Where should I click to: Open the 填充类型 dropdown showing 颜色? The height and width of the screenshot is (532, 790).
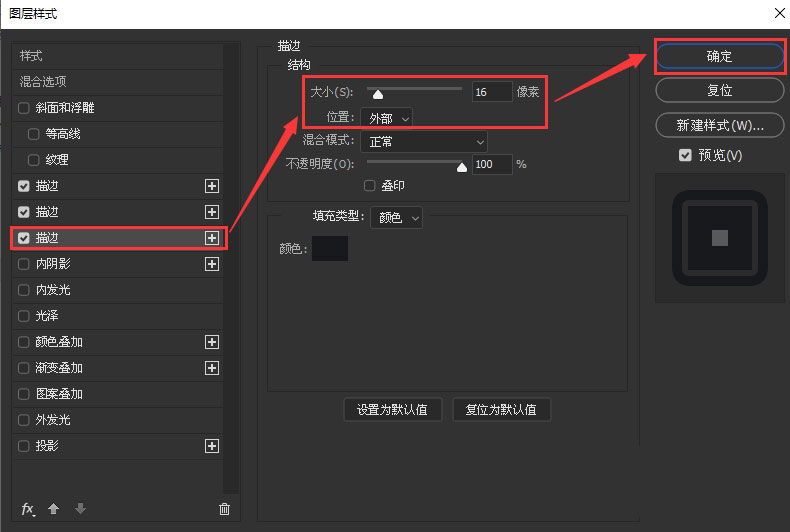point(397,218)
